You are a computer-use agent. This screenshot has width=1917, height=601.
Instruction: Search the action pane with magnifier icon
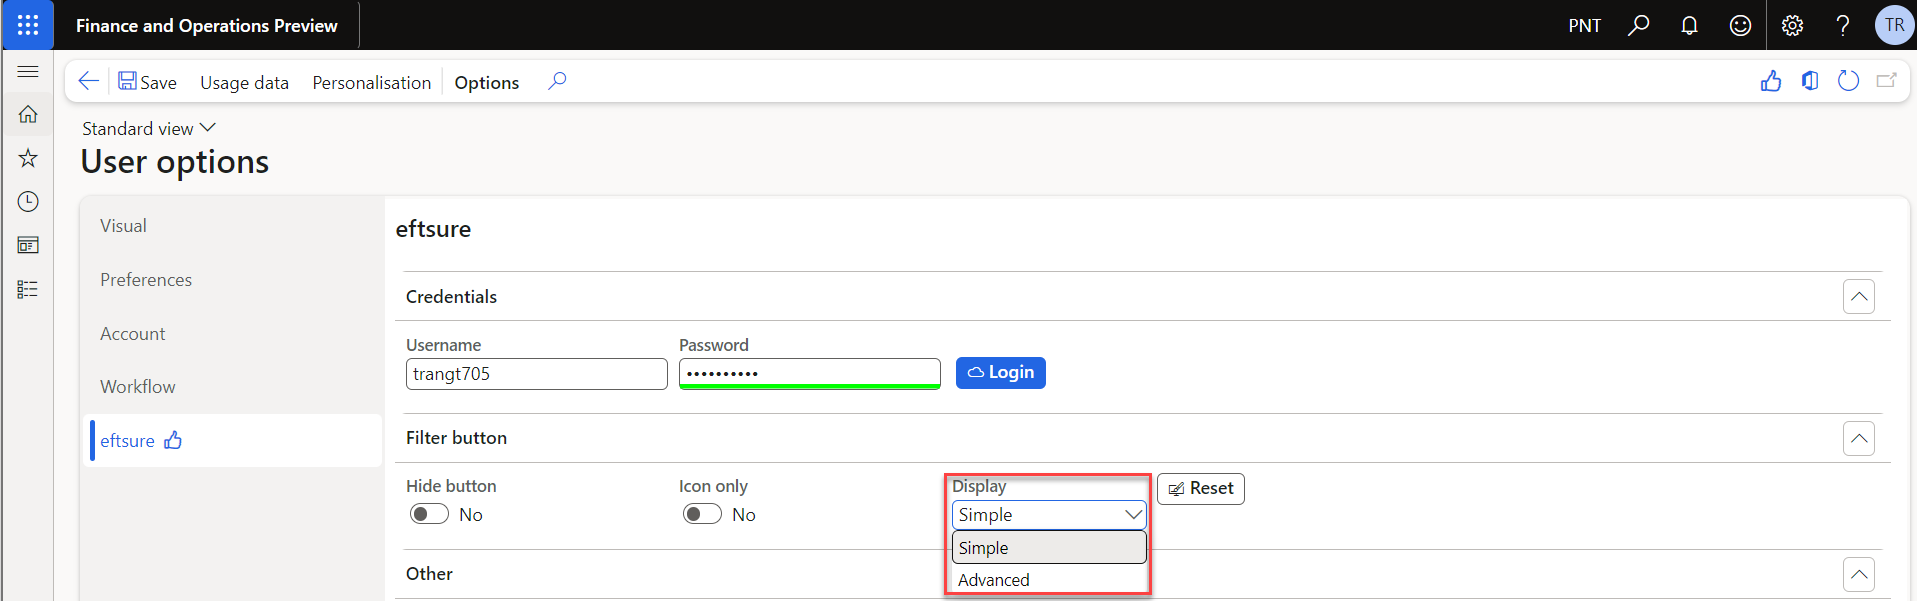557,81
